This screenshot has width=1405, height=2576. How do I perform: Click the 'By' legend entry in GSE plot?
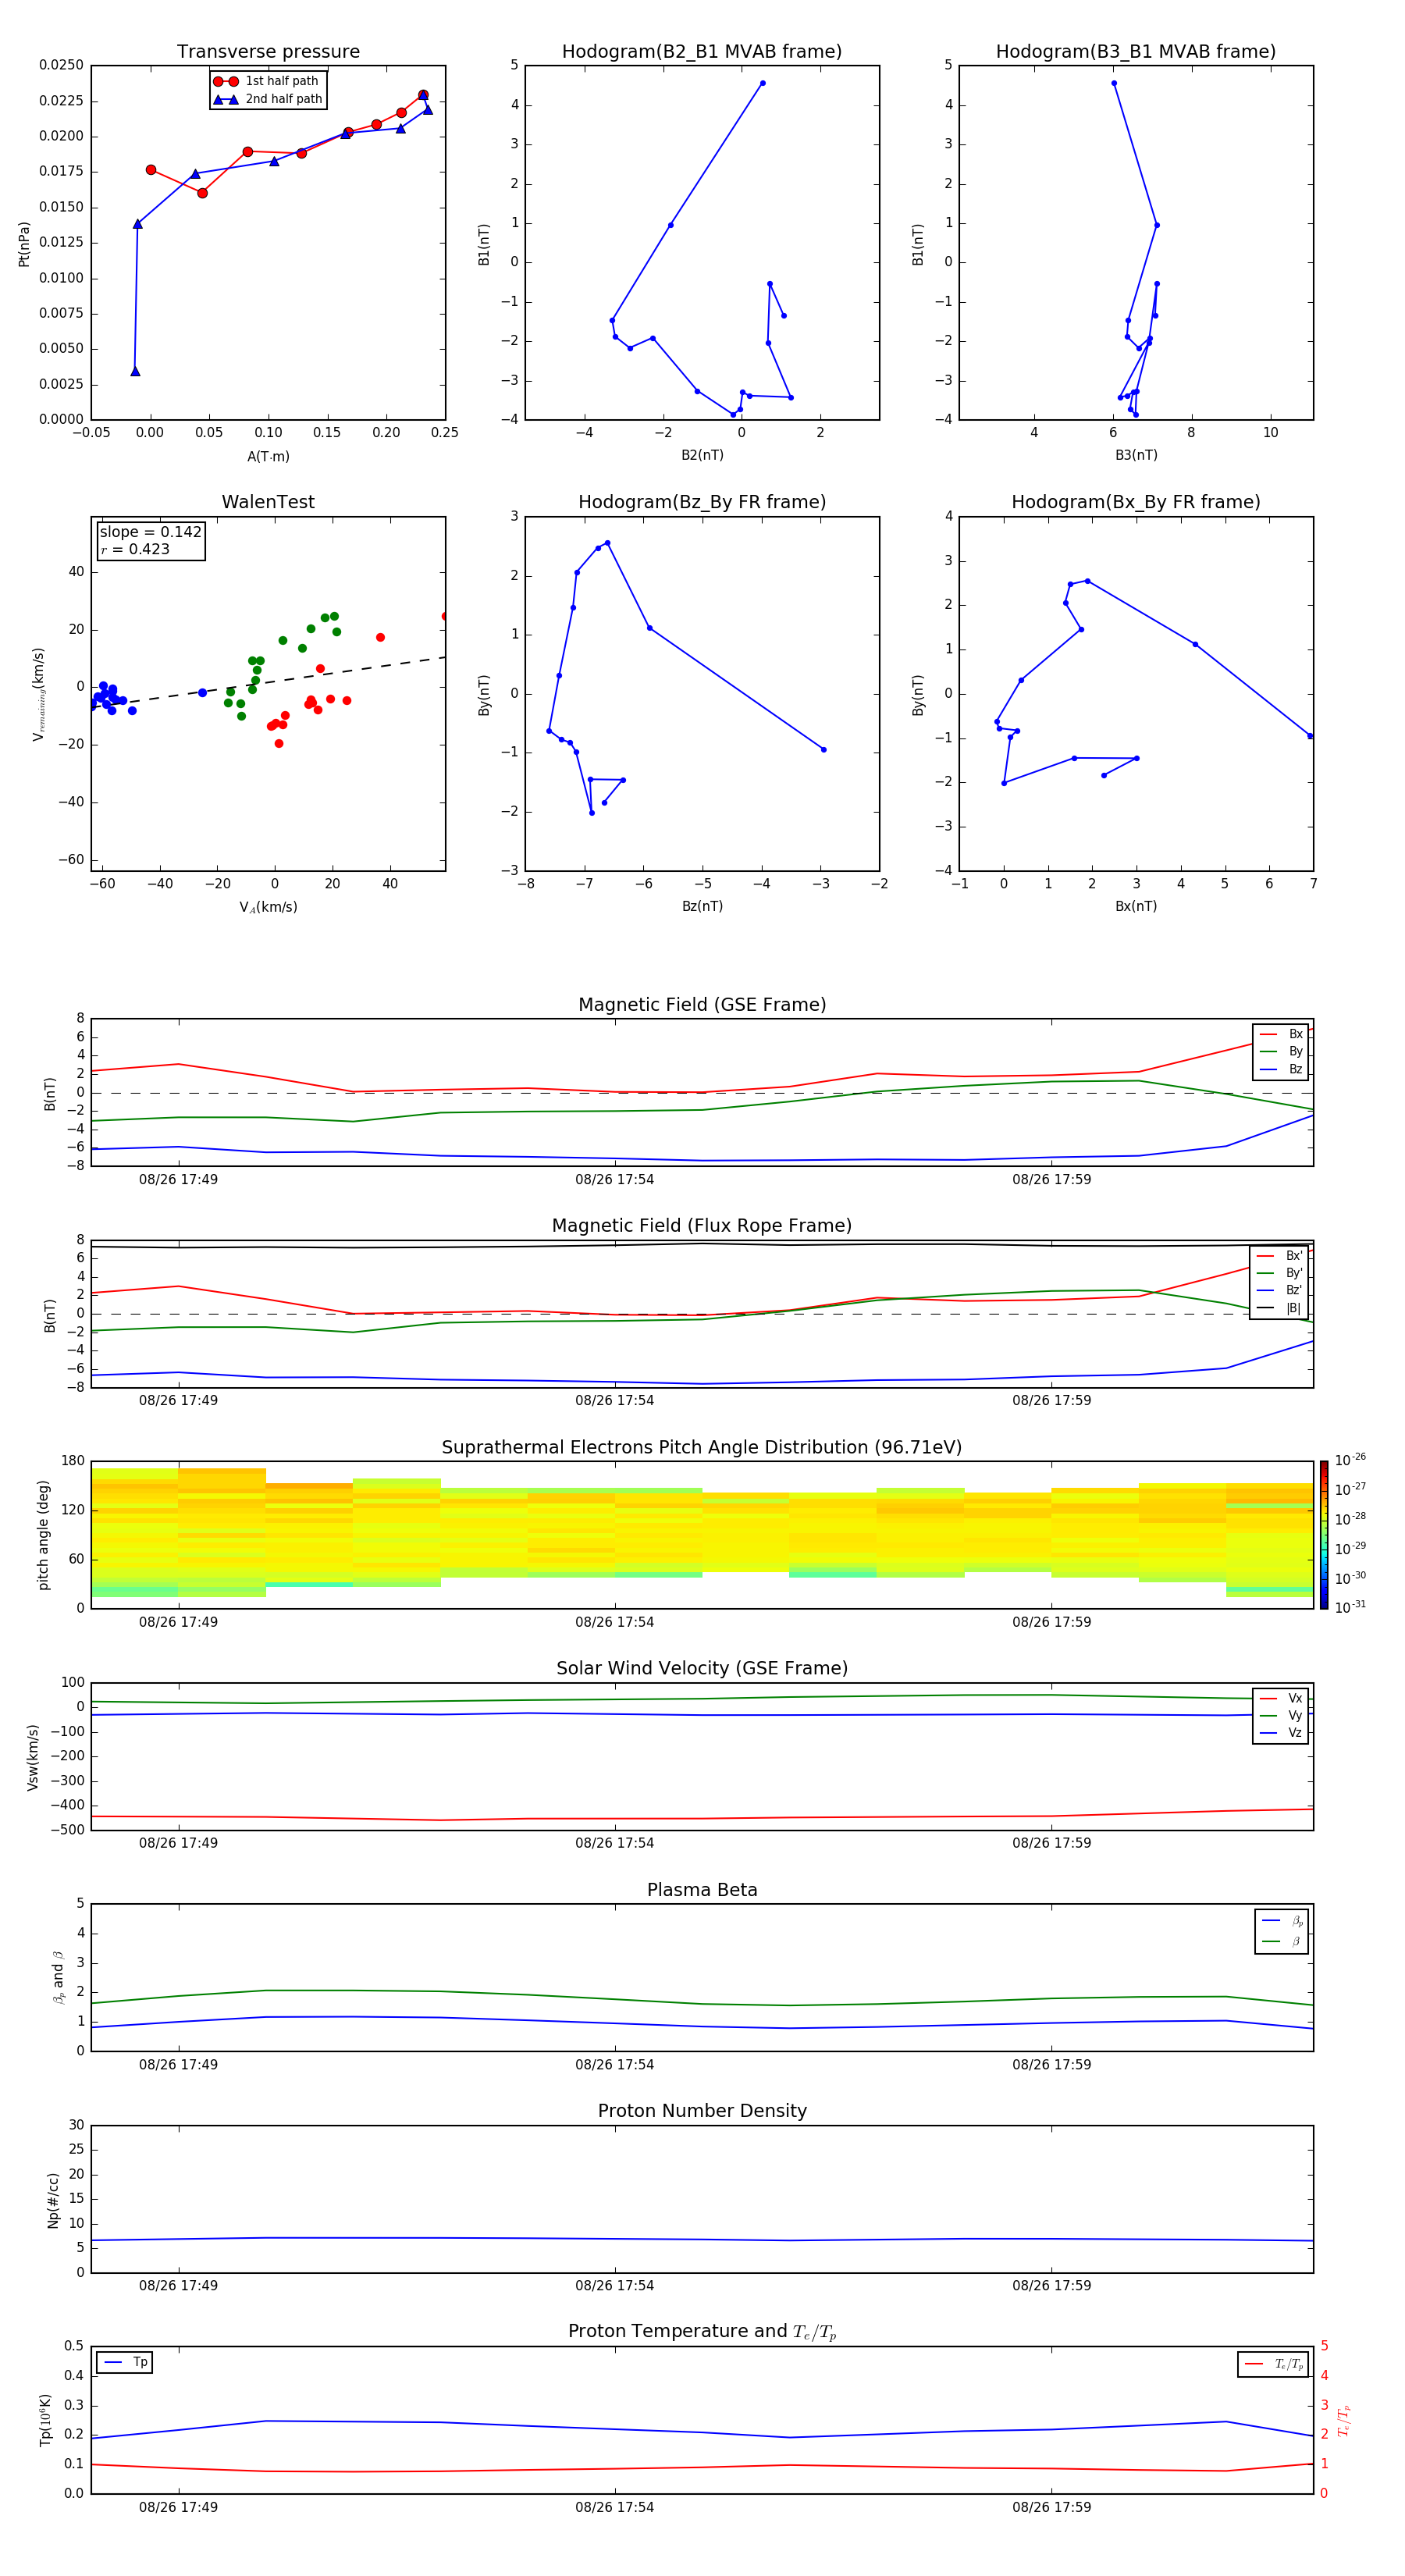pyautogui.click(x=1282, y=1051)
